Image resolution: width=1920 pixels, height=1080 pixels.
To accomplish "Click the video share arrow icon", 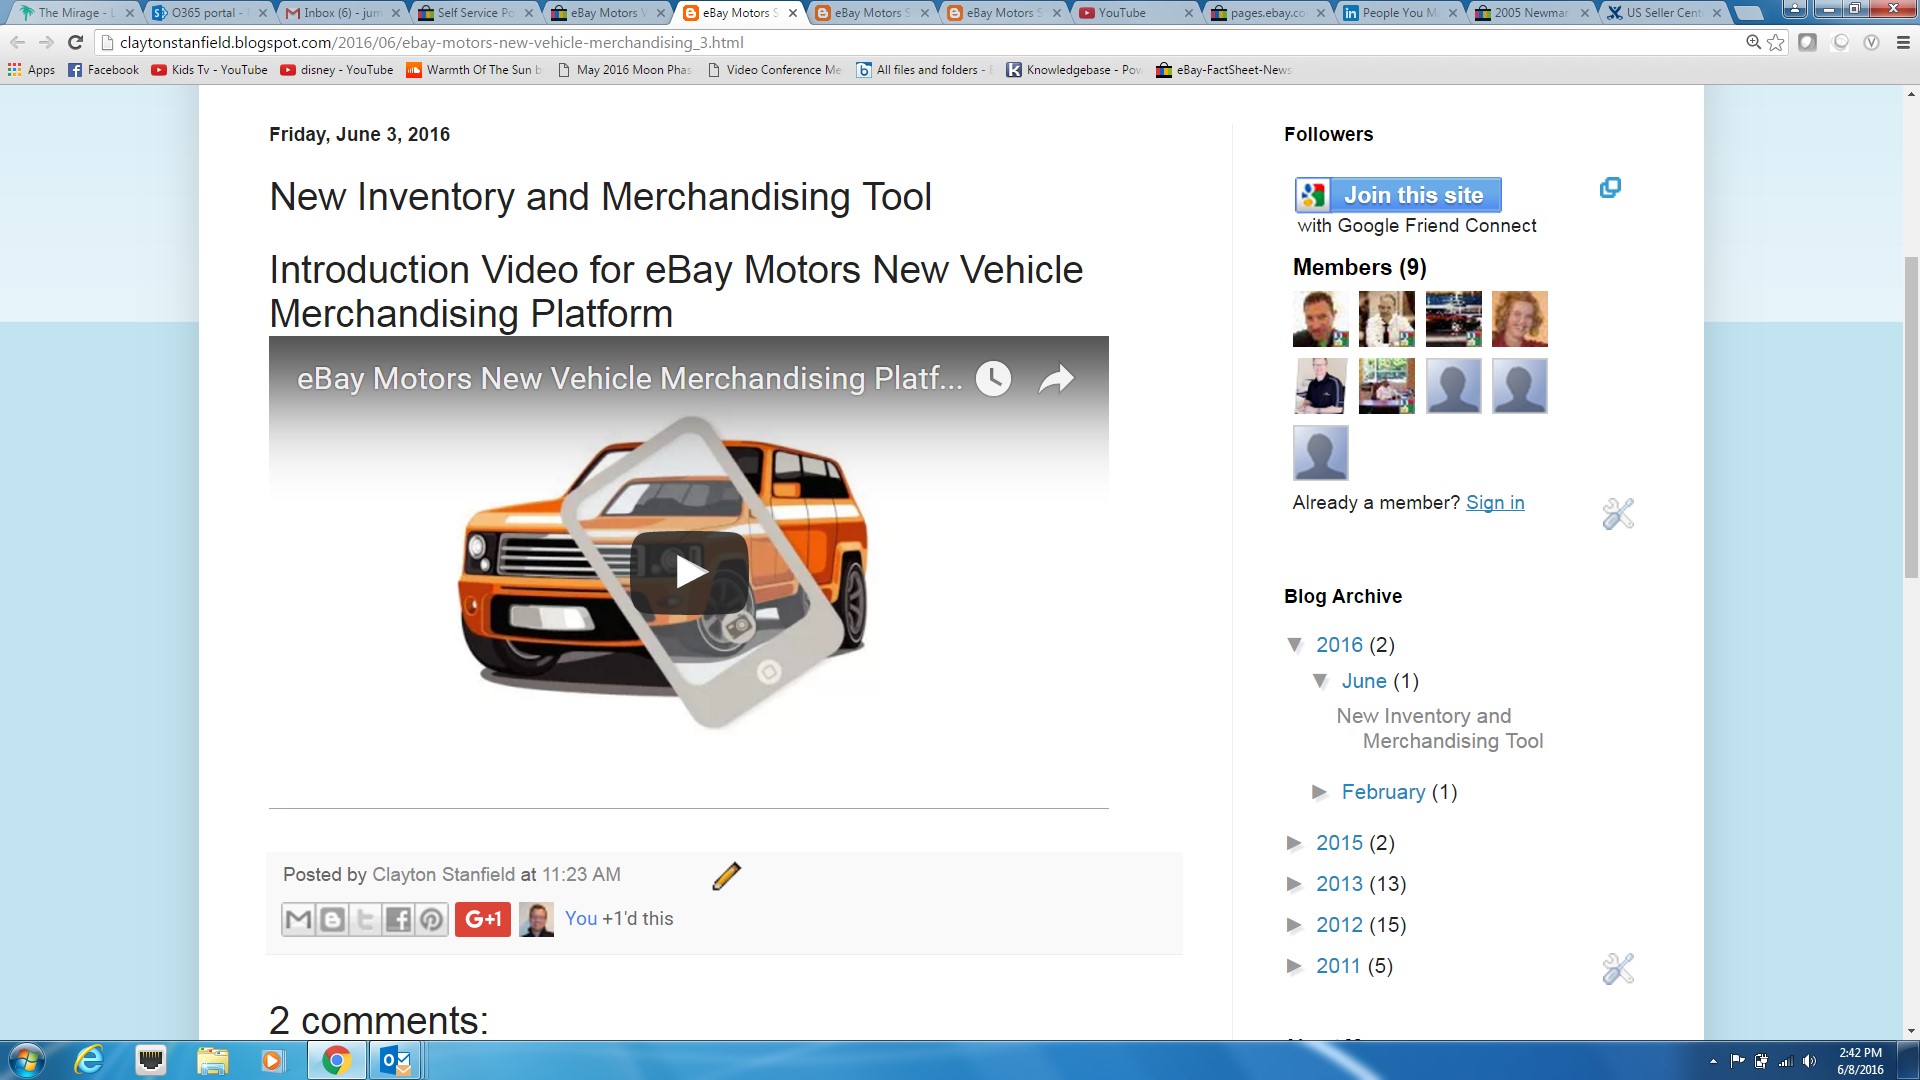I will (x=1055, y=378).
